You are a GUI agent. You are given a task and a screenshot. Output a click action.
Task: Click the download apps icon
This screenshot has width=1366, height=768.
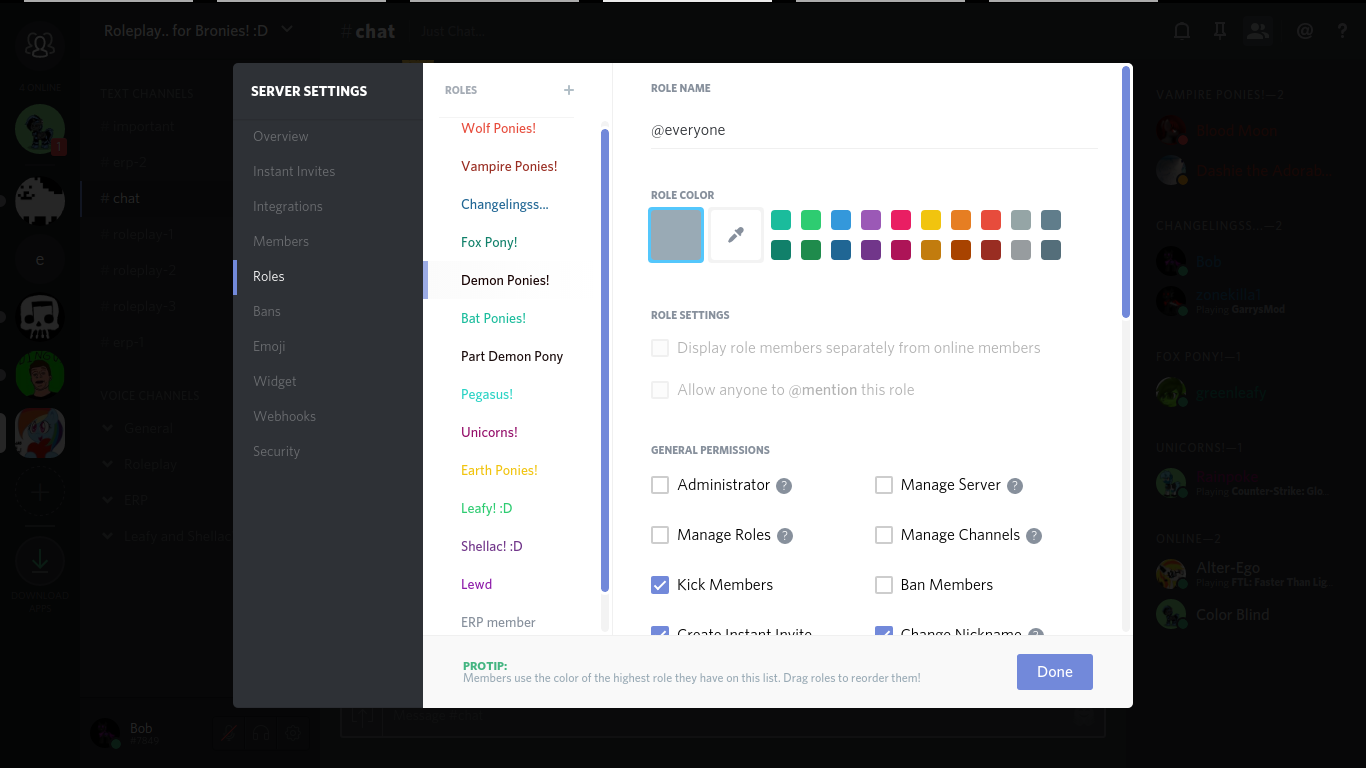tap(40, 562)
